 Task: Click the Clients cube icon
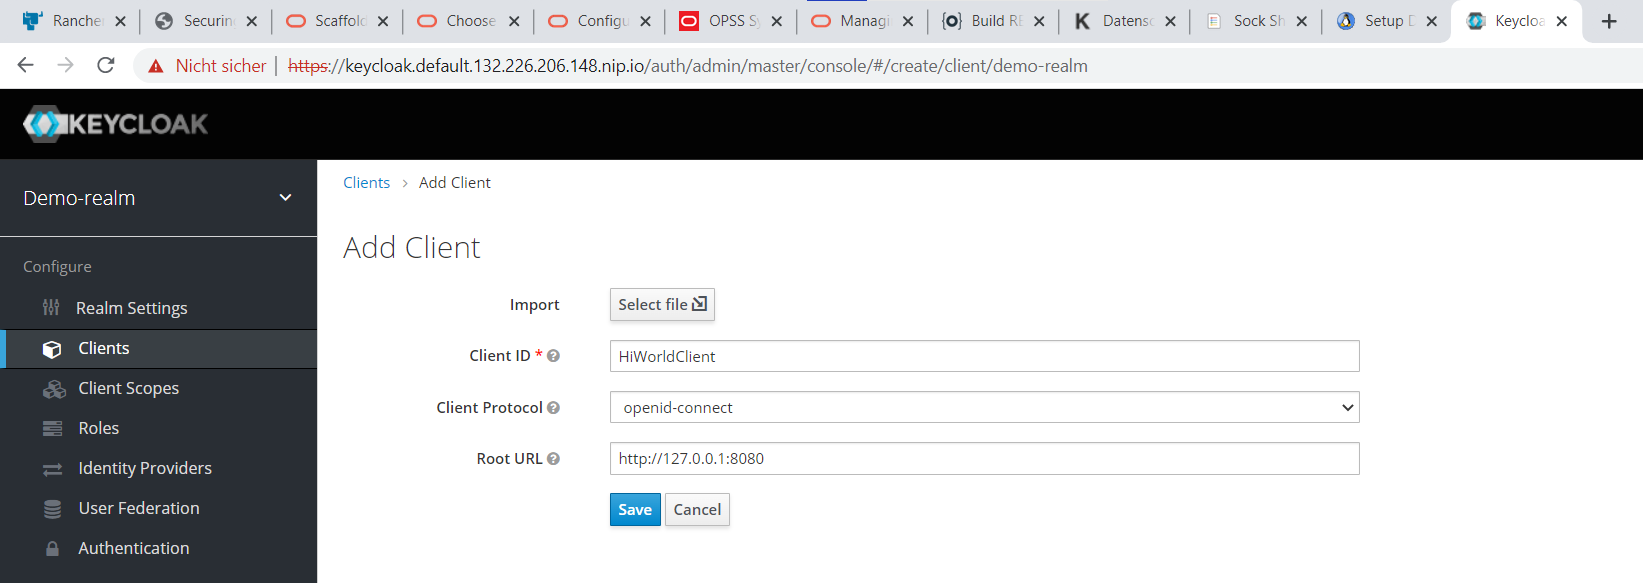(52, 349)
